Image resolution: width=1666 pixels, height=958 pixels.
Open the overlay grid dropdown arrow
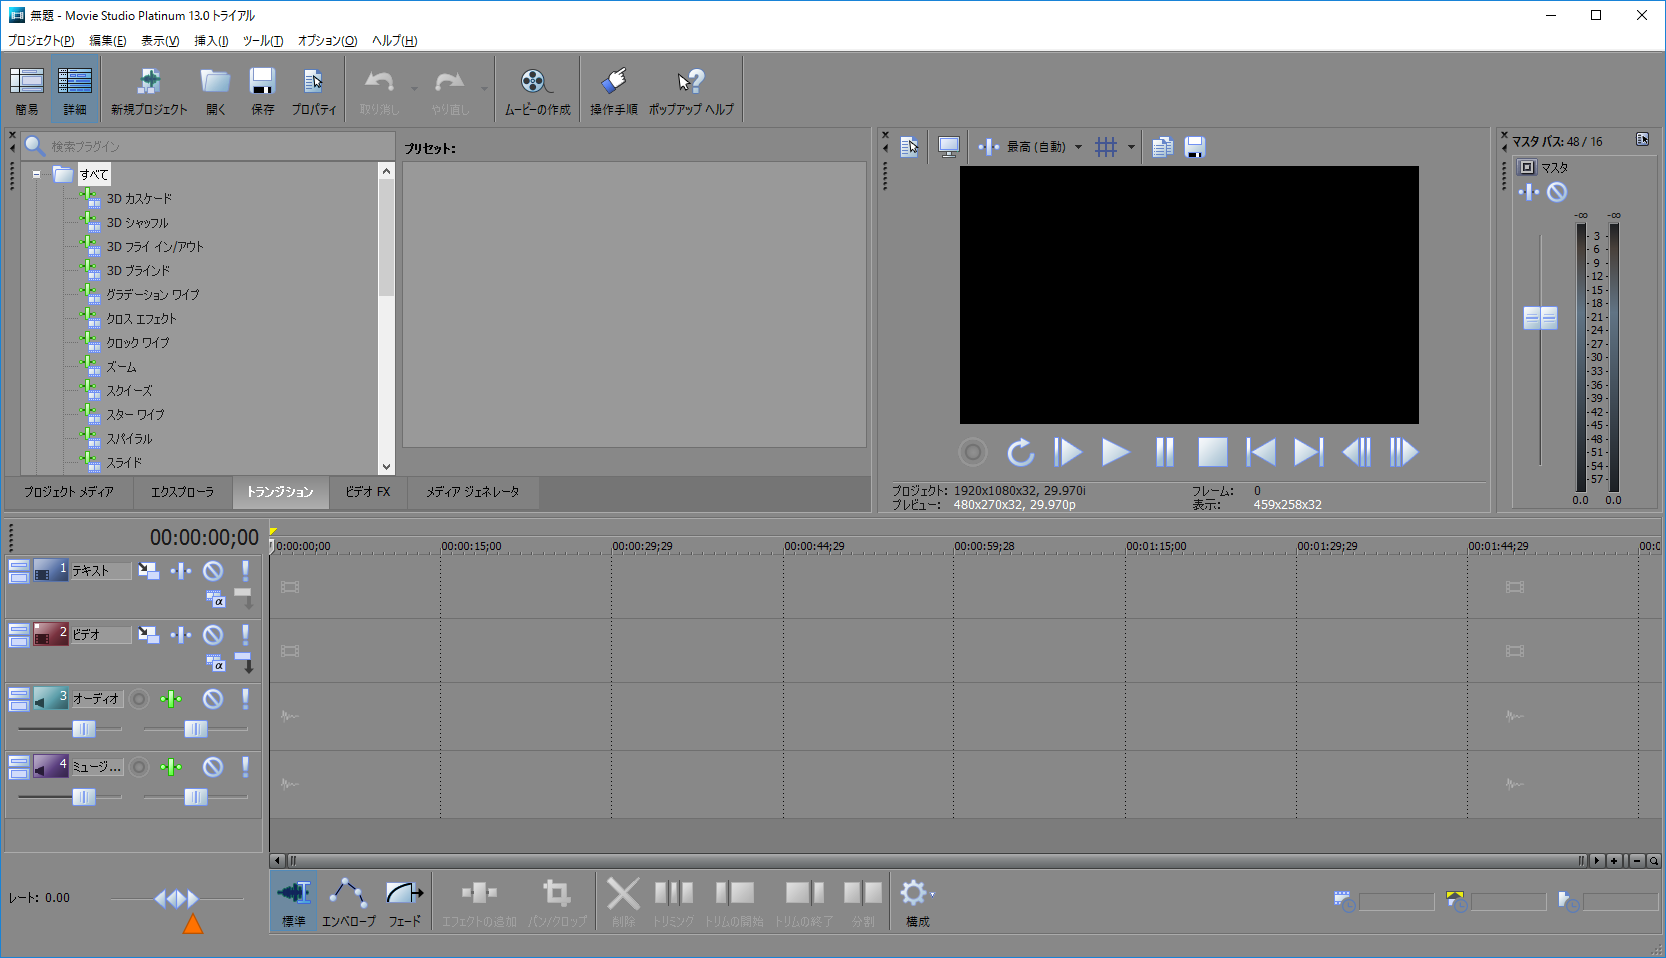pyautogui.click(x=1131, y=147)
